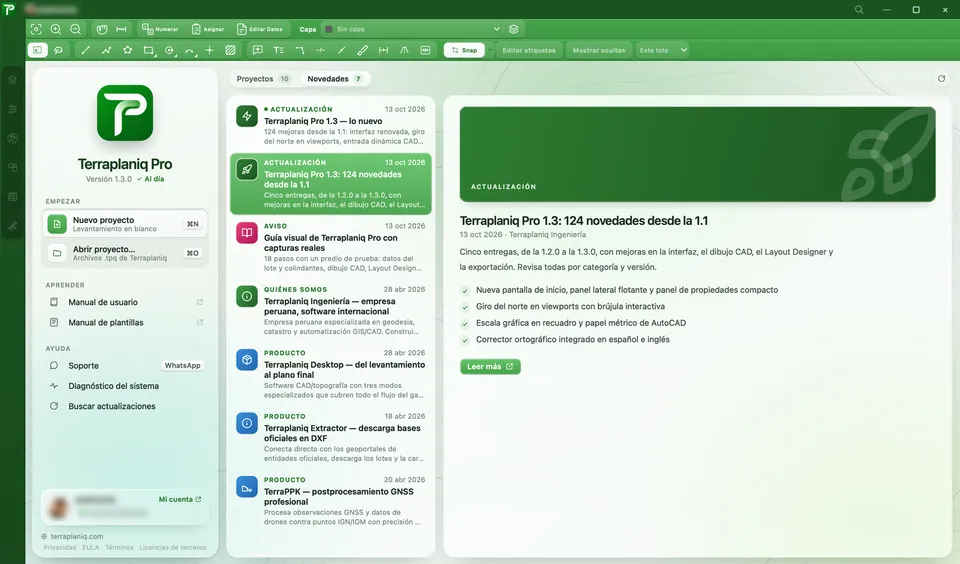This screenshot has height=564, width=960.
Task: Select the point plus tool
Action: click(209, 50)
